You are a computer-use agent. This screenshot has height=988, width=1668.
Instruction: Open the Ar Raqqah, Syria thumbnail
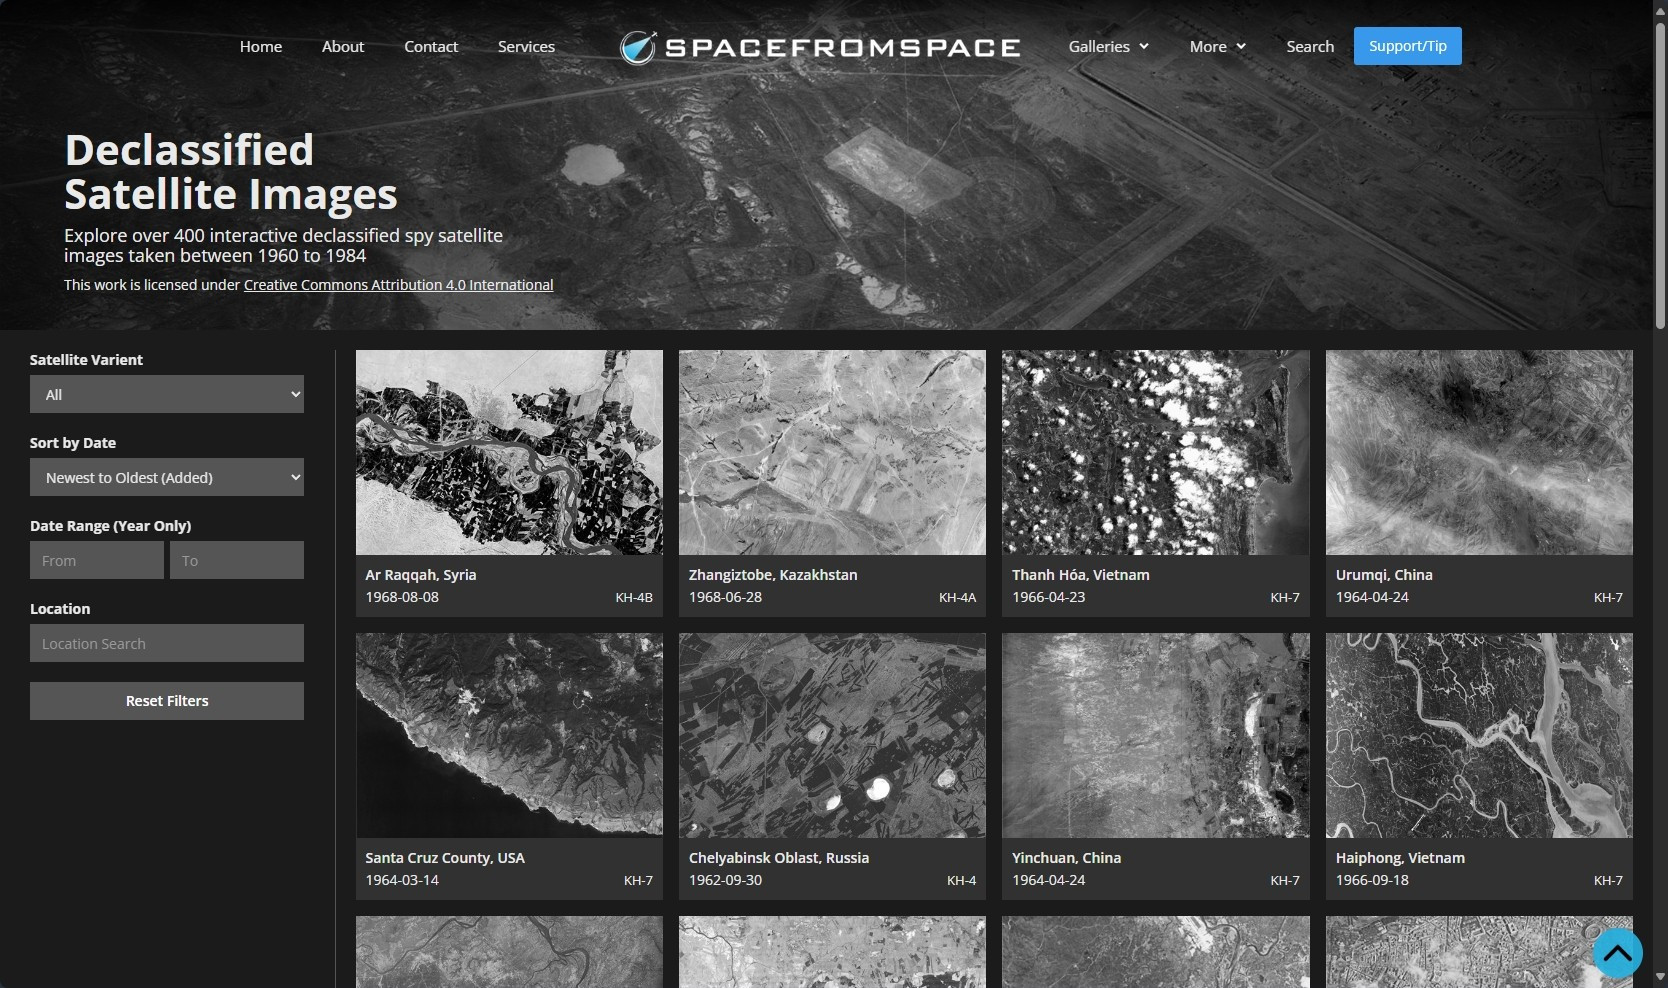(x=509, y=452)
